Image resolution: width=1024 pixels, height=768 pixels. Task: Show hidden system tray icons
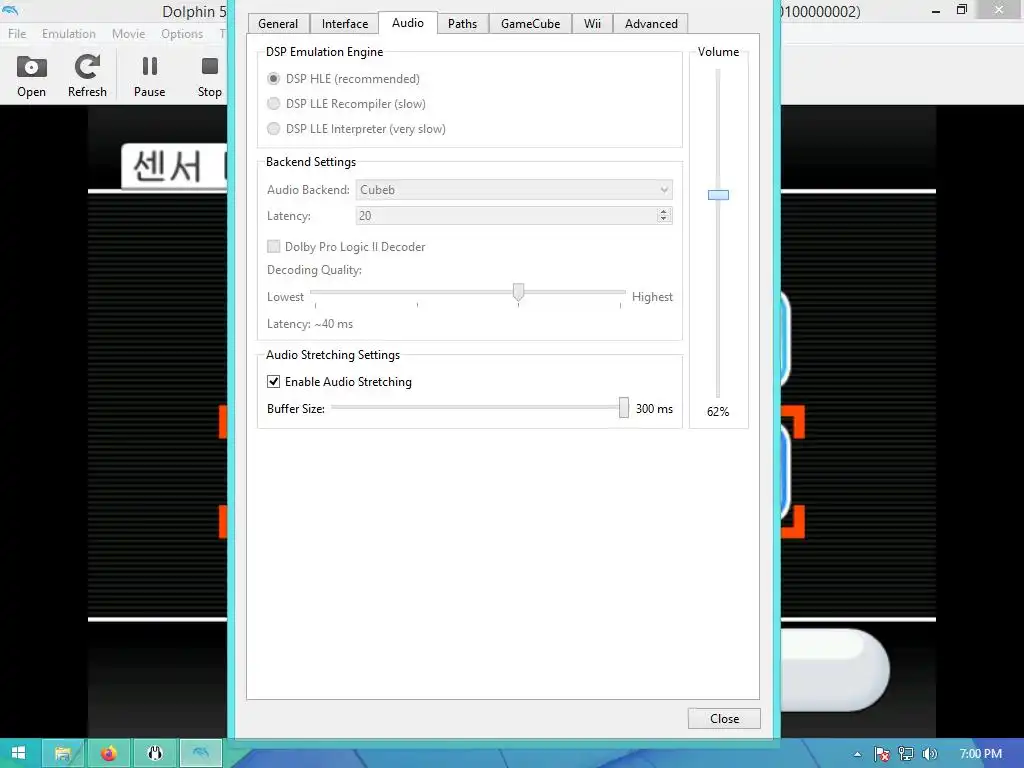coord(857,754)
